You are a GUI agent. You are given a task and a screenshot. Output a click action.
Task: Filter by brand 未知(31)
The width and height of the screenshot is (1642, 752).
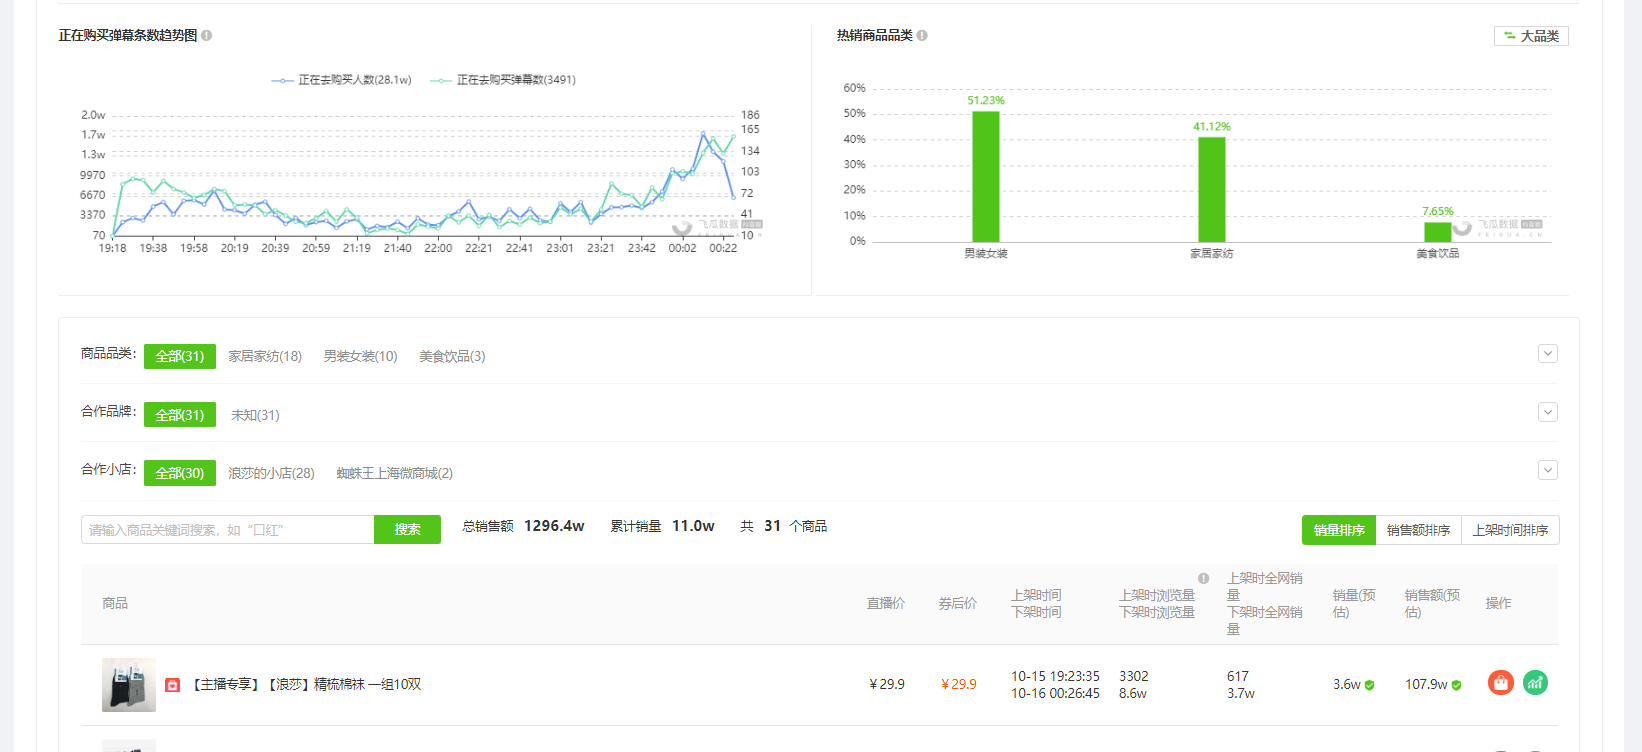point(255,415)
